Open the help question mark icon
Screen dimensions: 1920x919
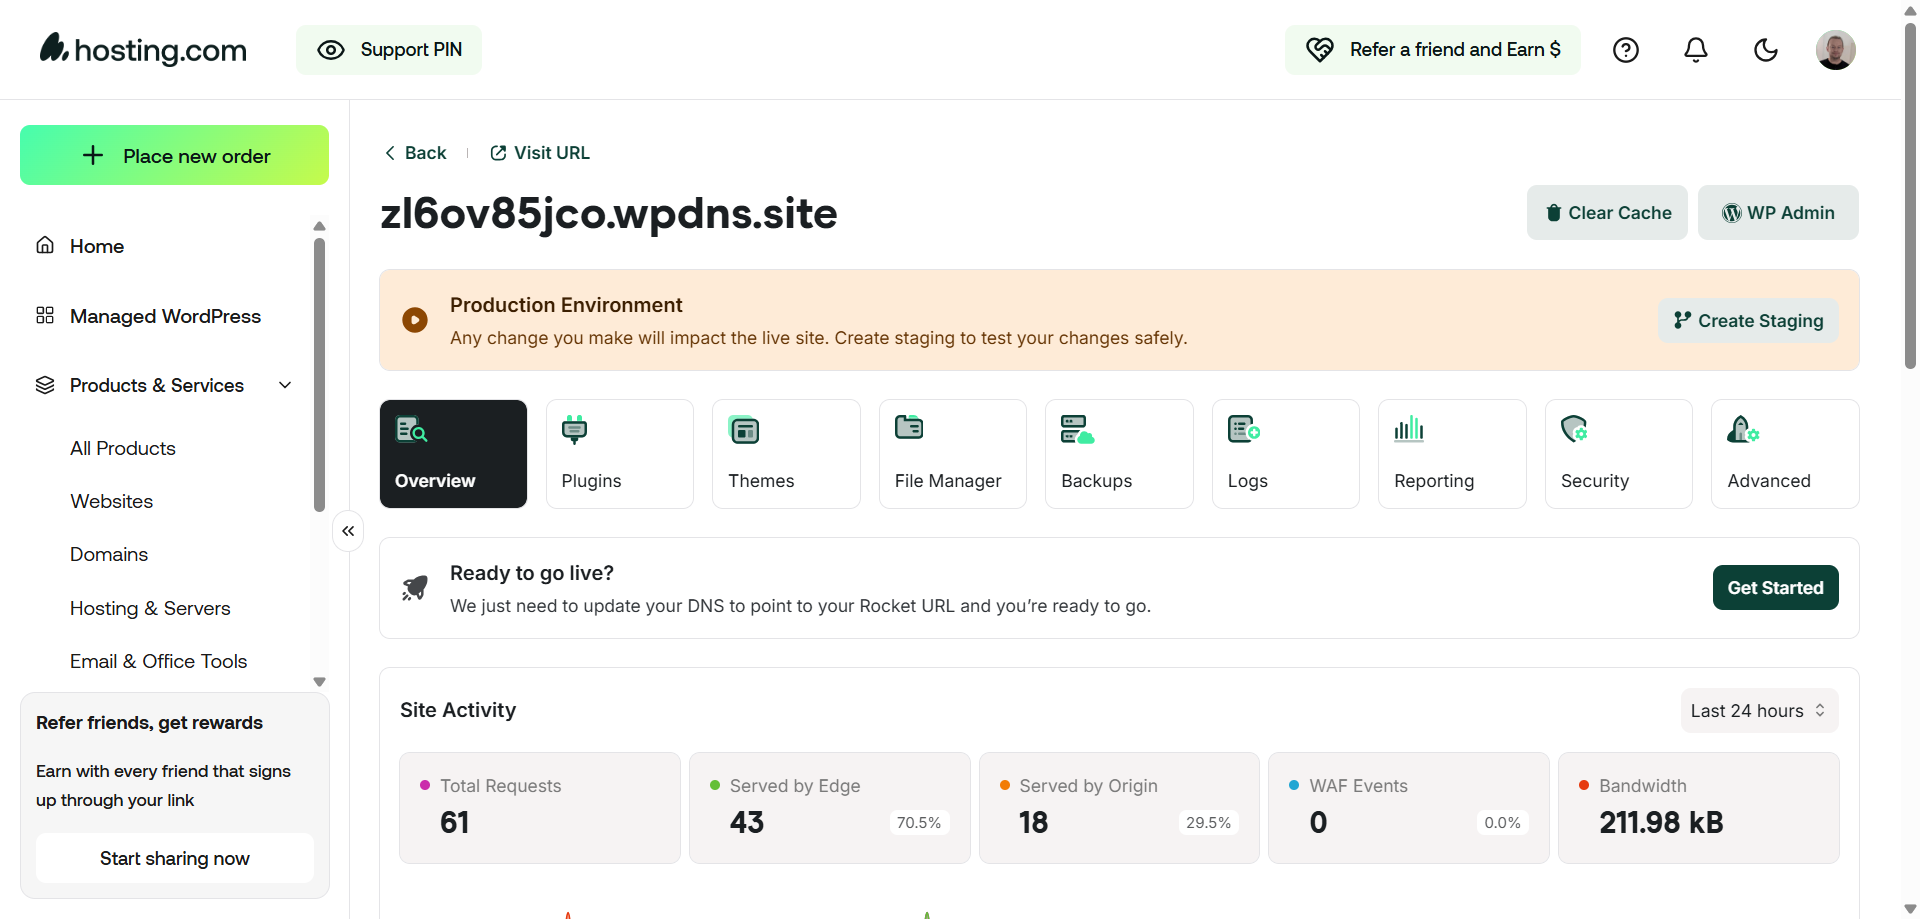[1626, 50]
